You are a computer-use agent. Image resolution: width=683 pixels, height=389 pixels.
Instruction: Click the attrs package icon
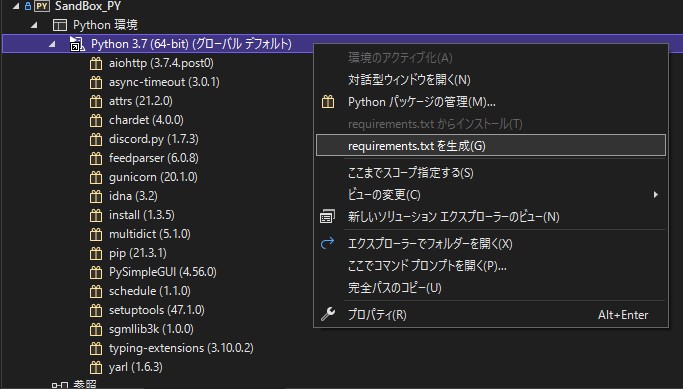(96, 101)
